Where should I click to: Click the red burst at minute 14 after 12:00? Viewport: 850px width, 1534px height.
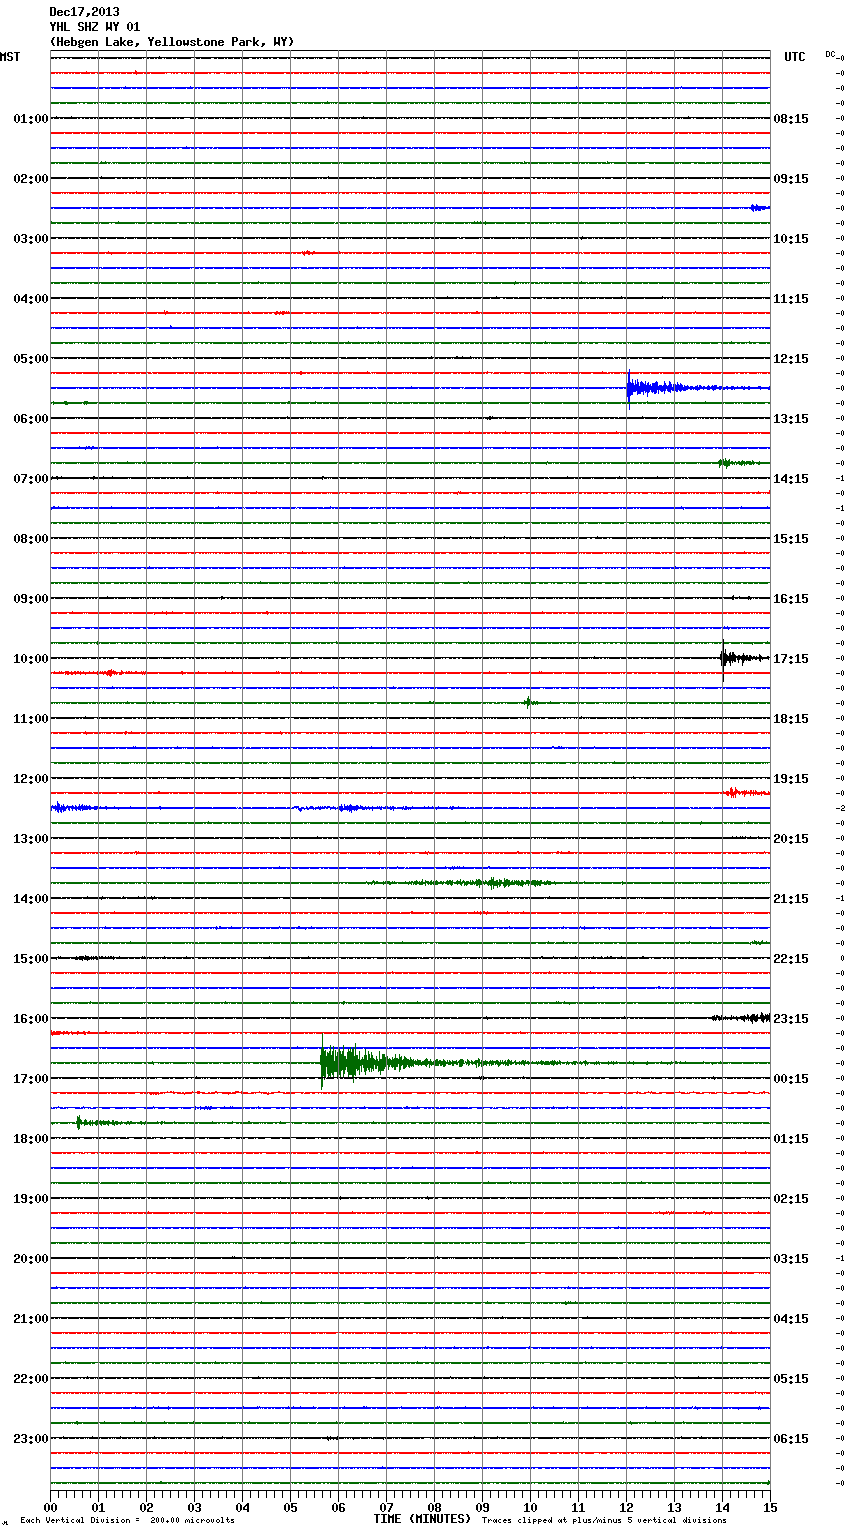tap(746, 793)
